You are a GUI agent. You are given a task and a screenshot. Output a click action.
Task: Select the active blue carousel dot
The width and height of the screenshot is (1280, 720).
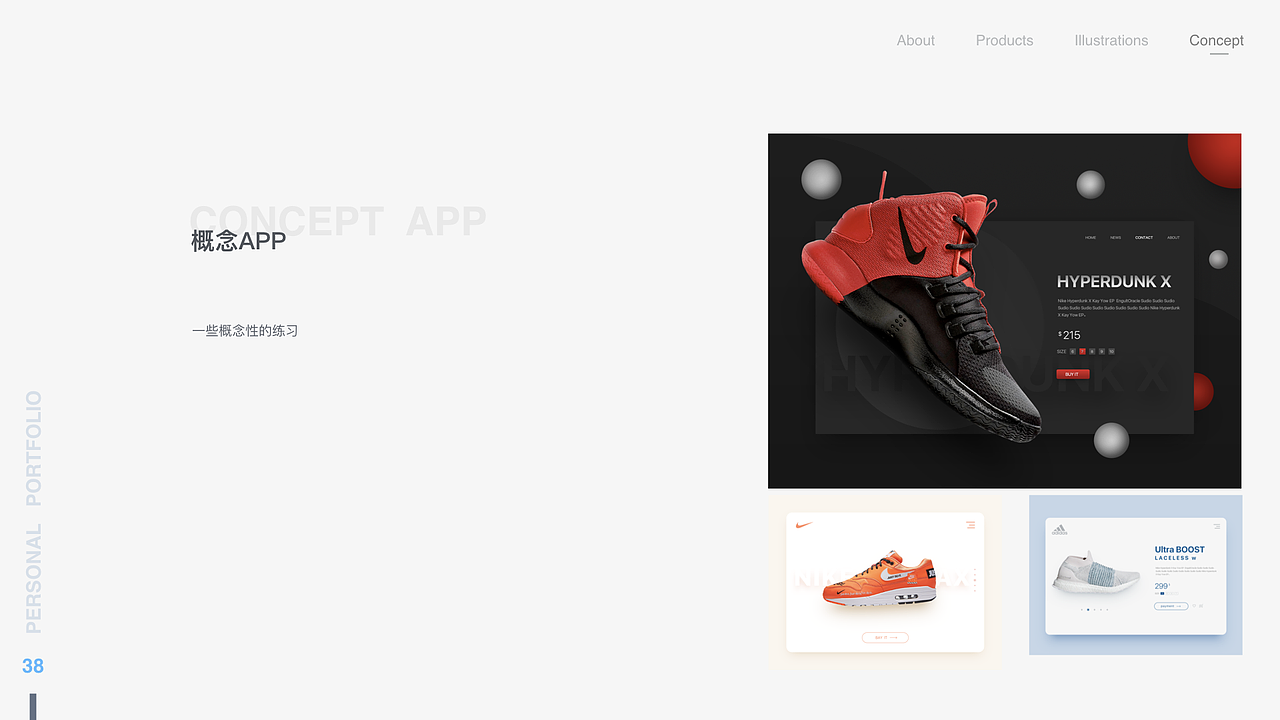(x=1088, y=609)
